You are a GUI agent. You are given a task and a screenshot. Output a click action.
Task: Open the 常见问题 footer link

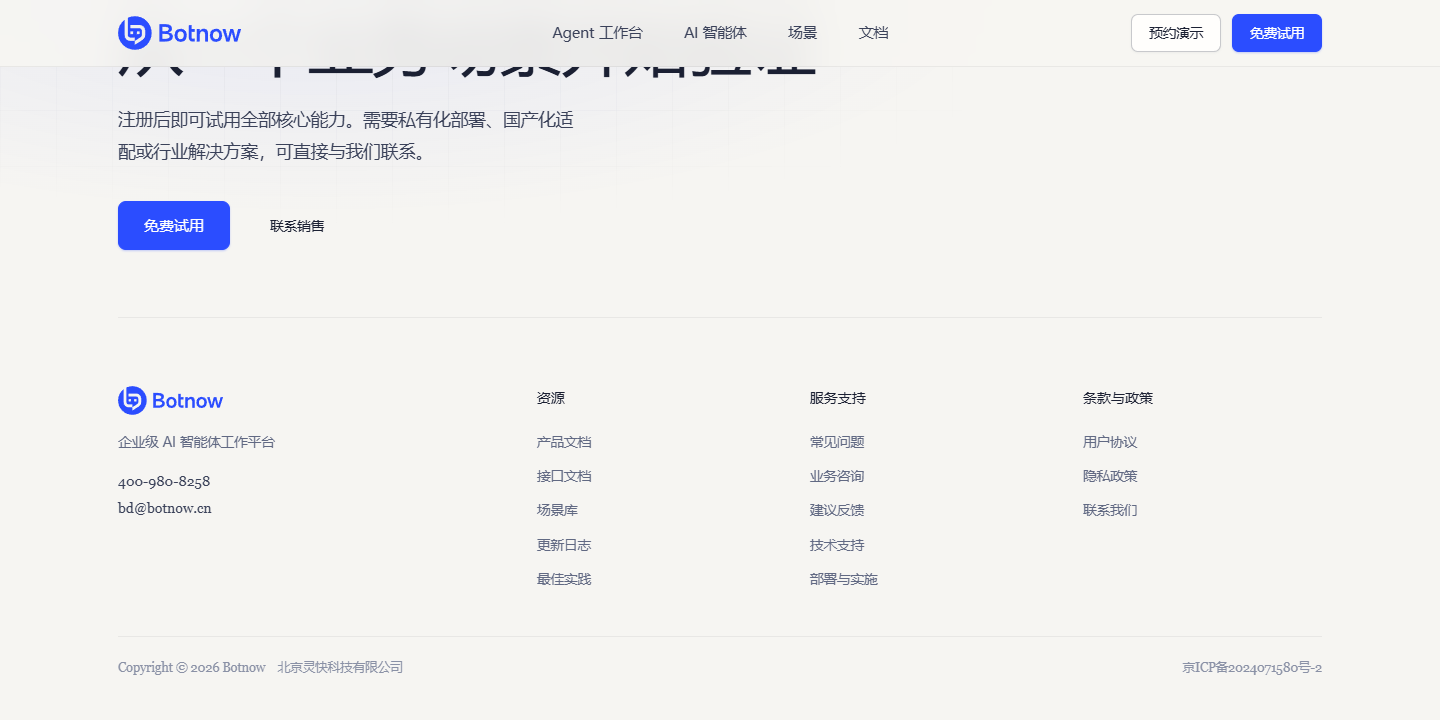coord(837,442)
